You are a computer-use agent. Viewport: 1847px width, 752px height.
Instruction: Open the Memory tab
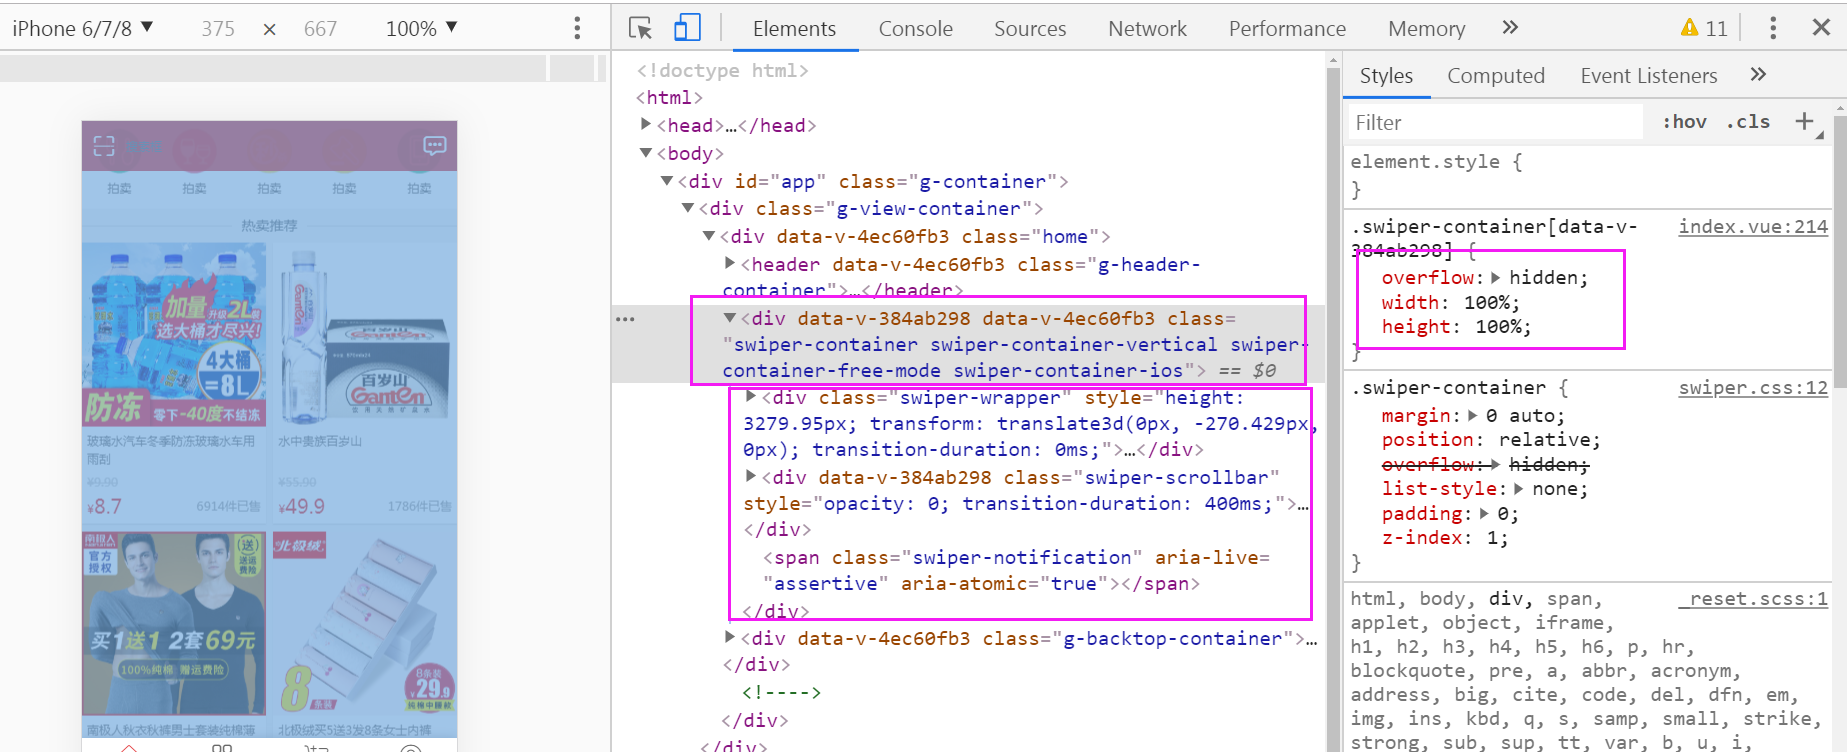click(x=1426, y=29)
